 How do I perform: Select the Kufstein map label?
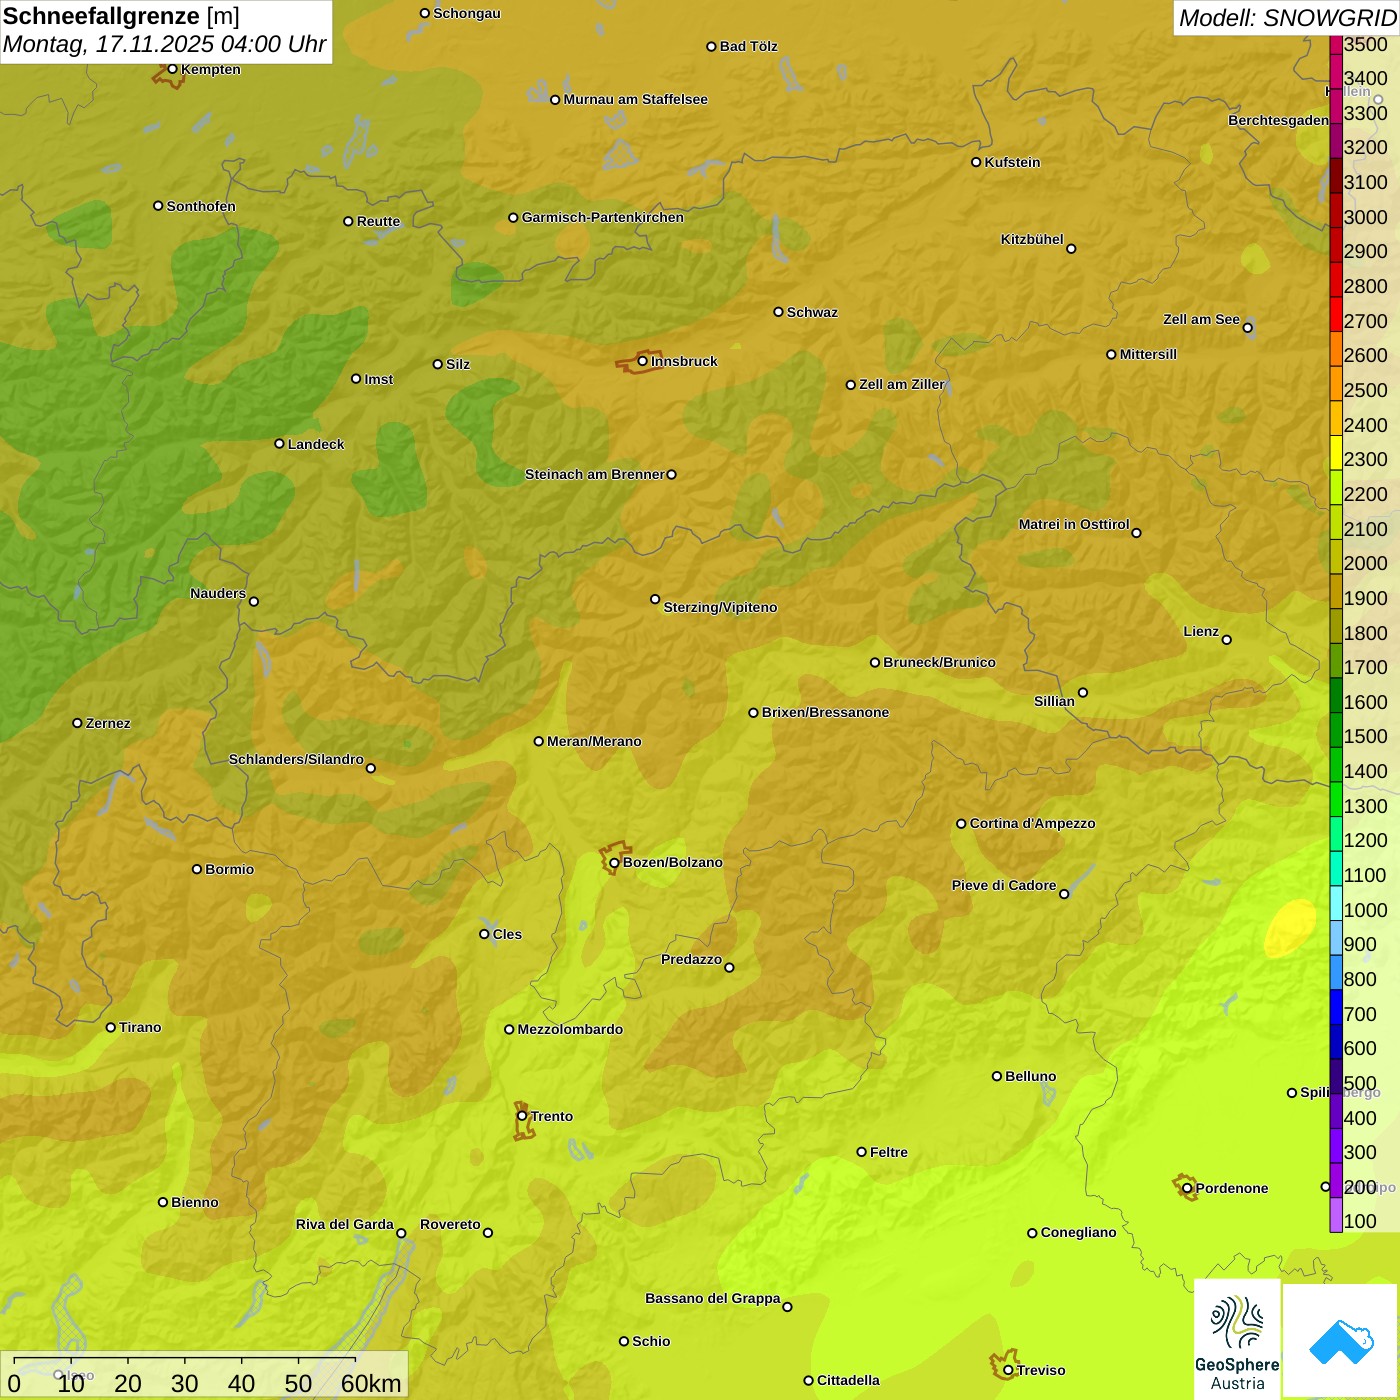pos(1012,162)
